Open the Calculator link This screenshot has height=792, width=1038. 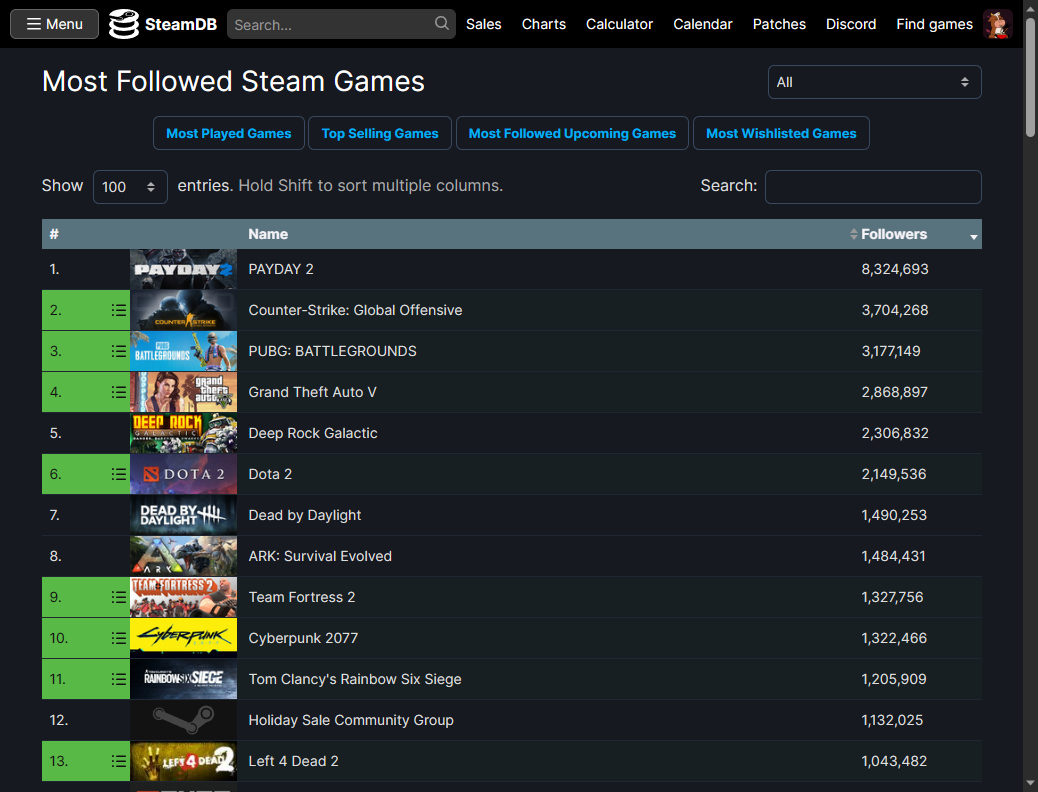[619, 25]
